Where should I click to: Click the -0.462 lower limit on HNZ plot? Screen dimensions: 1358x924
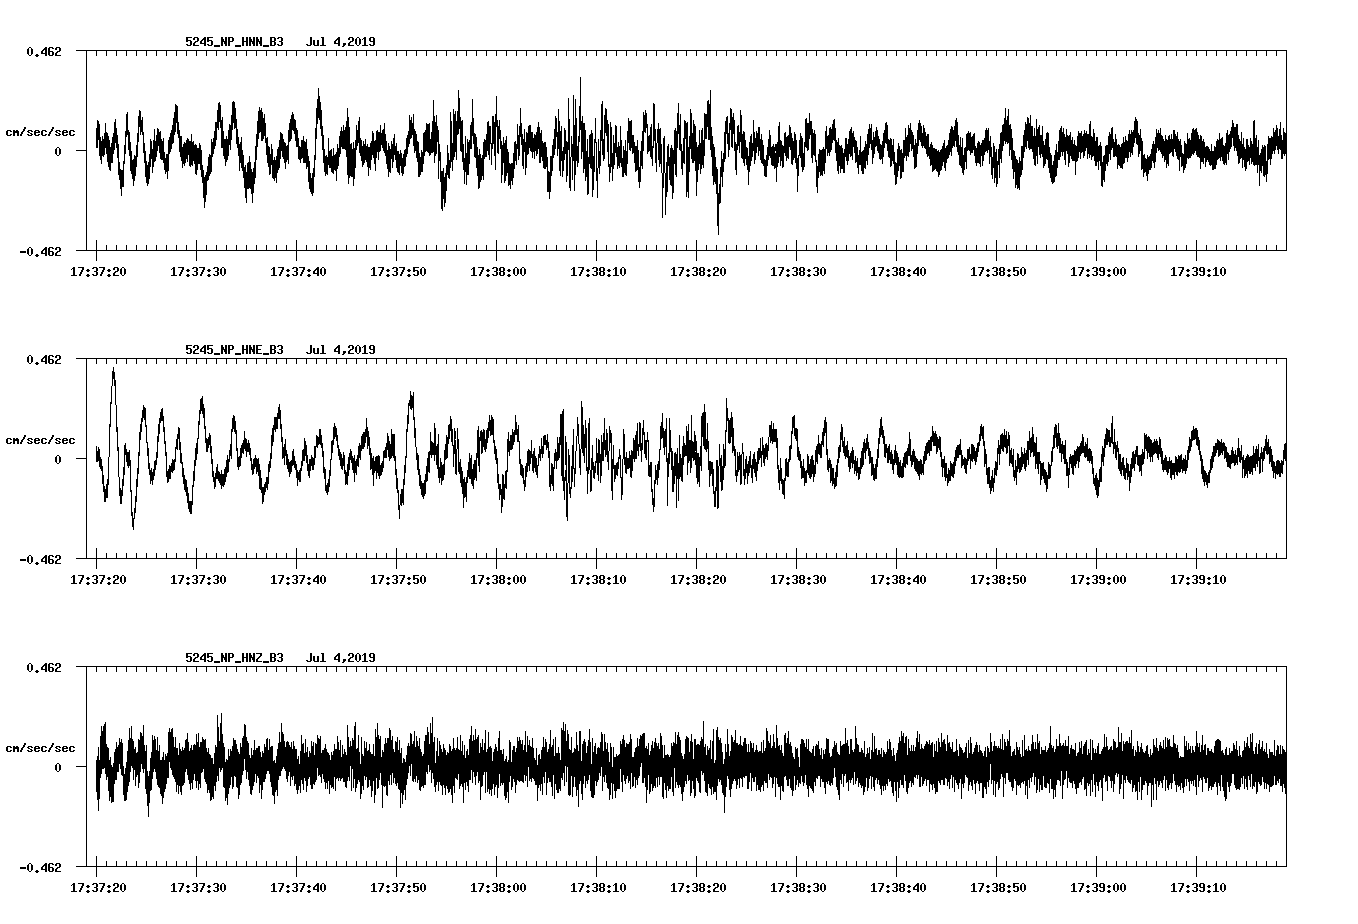pyautogui.click(x=40, y=868)
